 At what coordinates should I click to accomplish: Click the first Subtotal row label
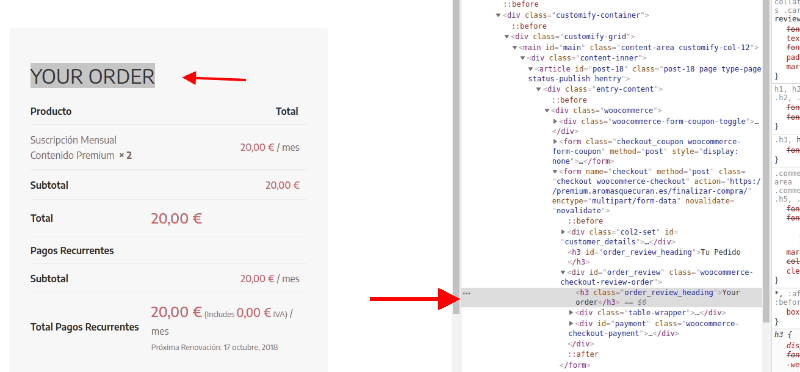(49, 185)
